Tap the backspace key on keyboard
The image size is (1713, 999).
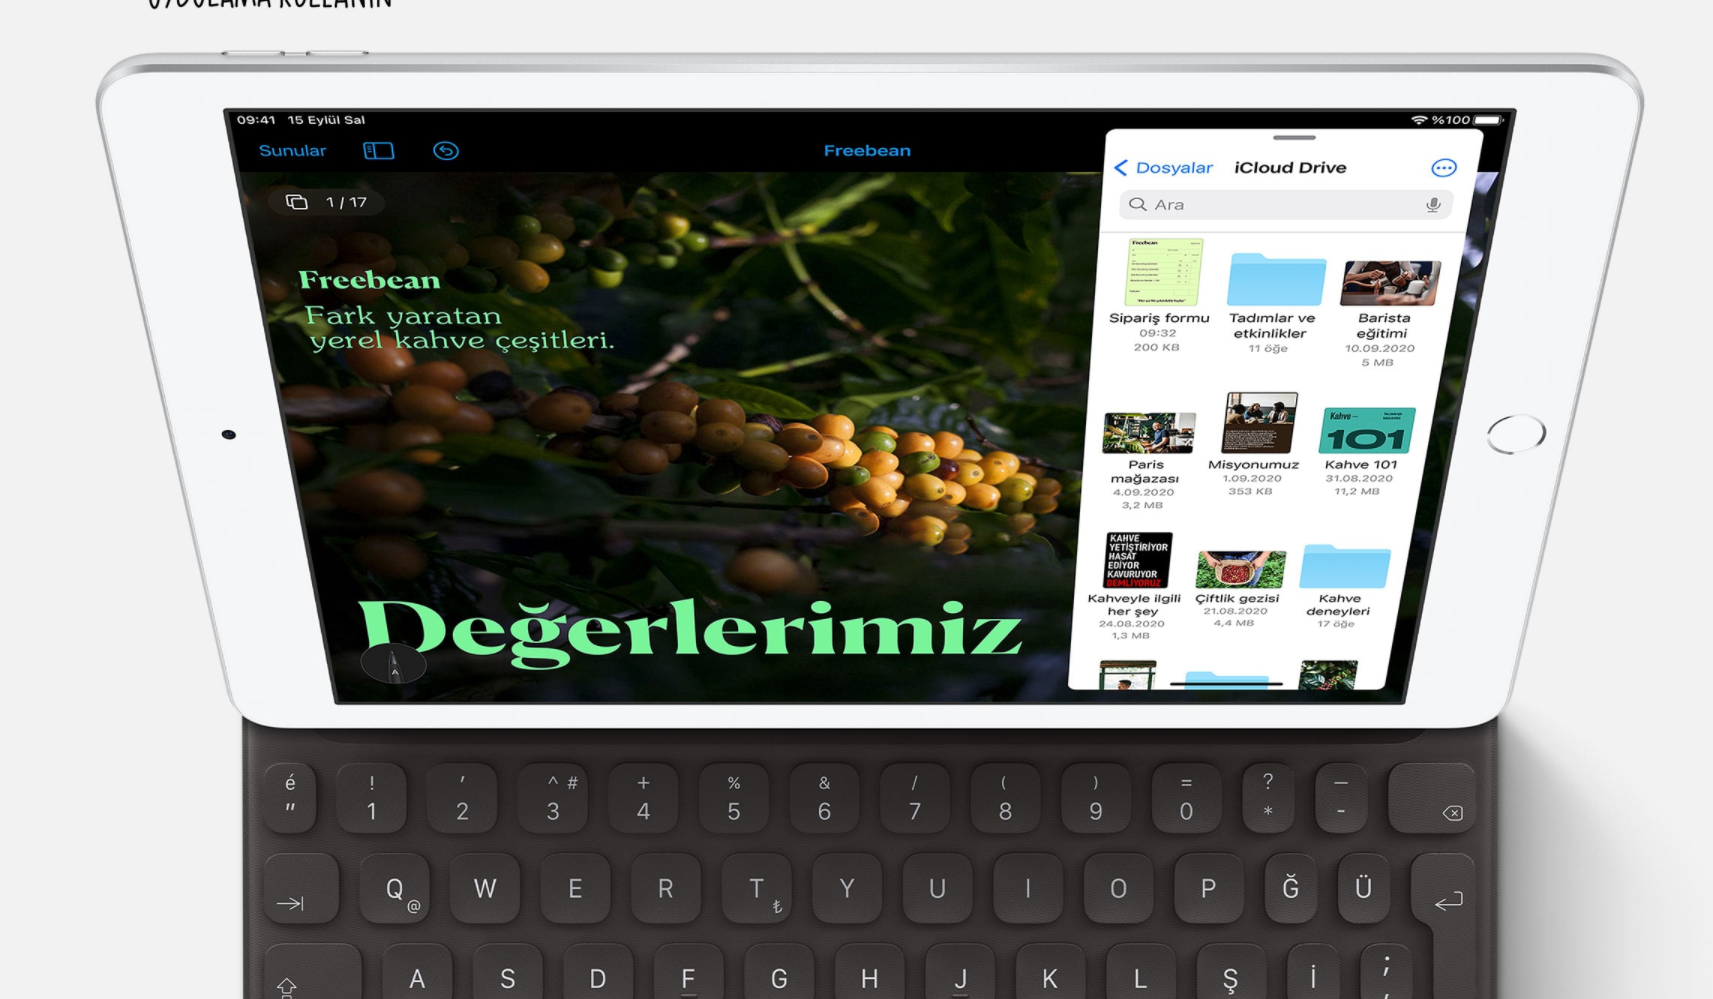pyautogui.click(x=1431, y=798)
